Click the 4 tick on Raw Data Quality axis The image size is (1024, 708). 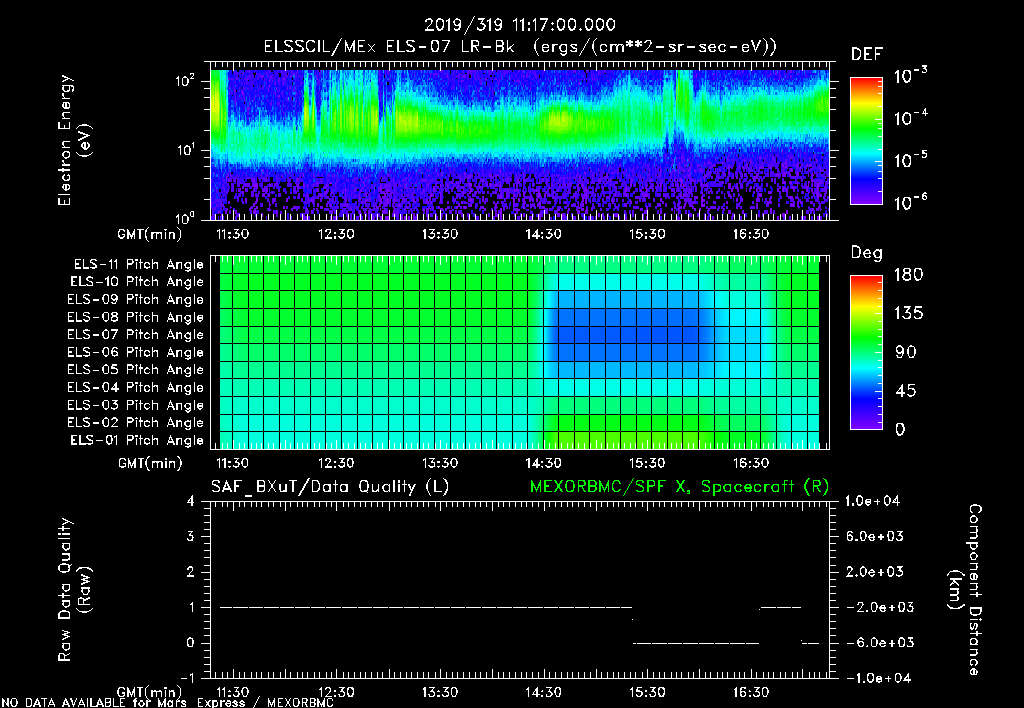pos(190,501)
